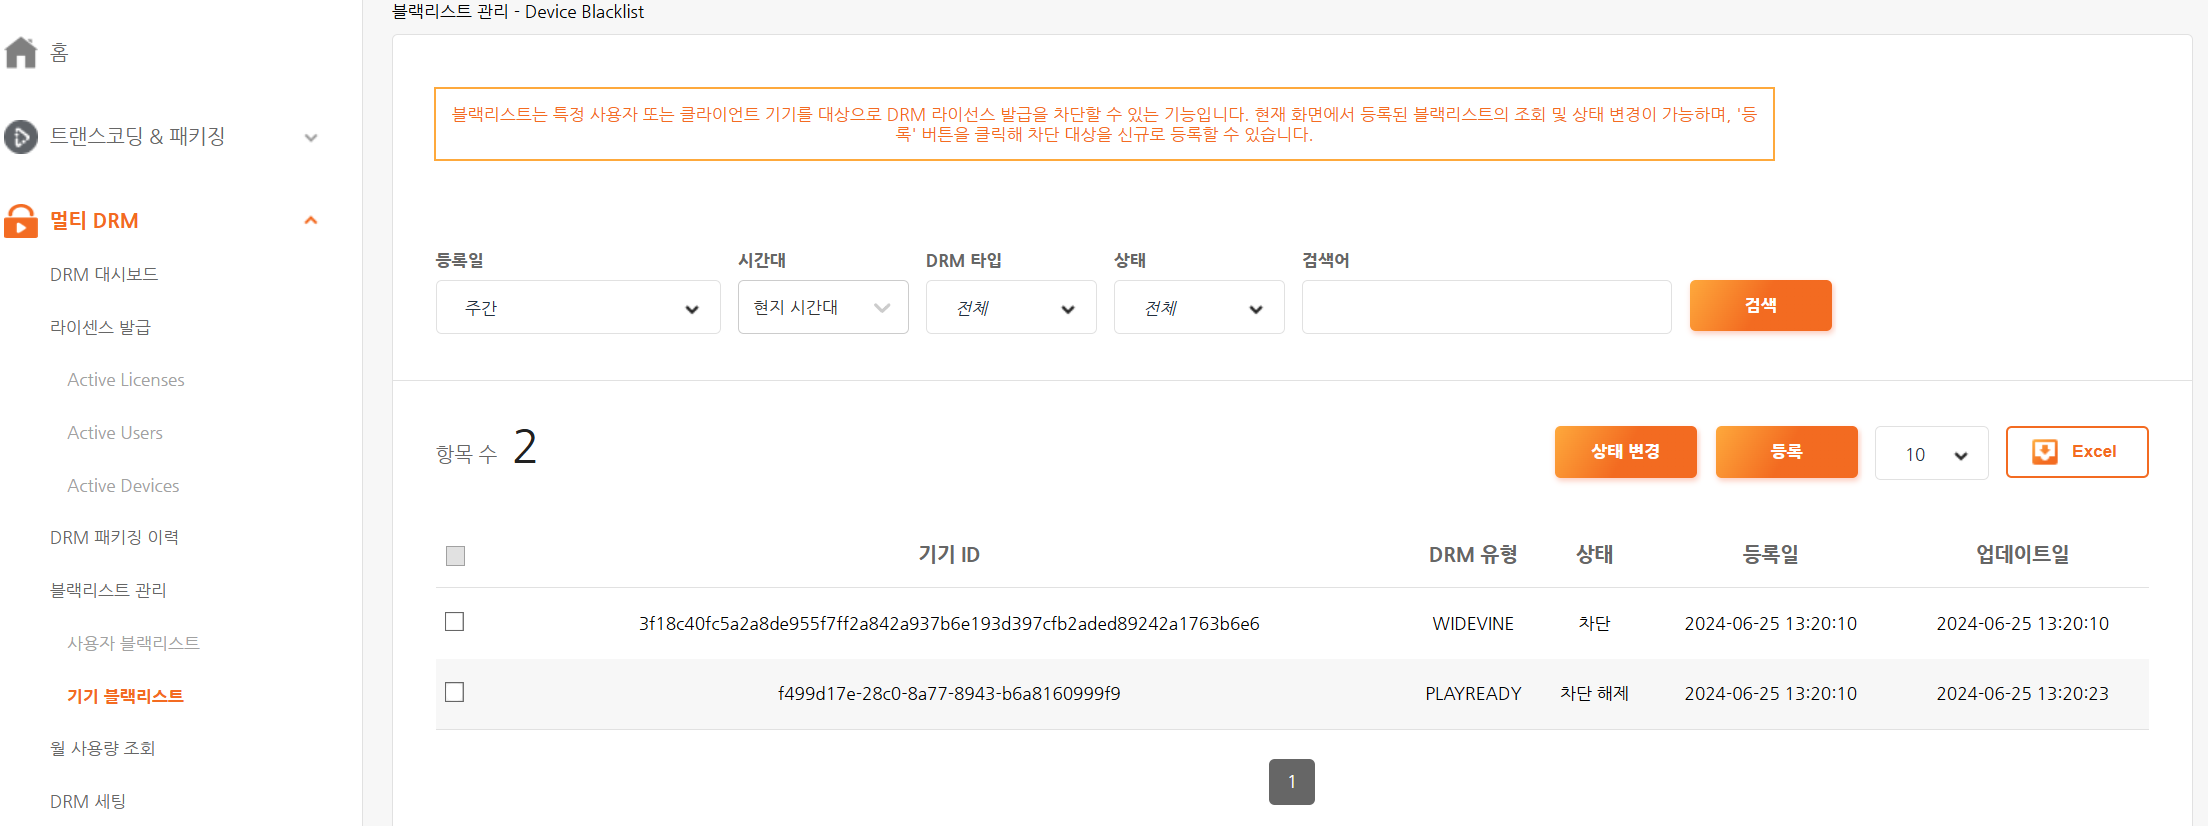The image size is (2208, 826).
Task: Click the Home house icon
Action: click(21, 52)
